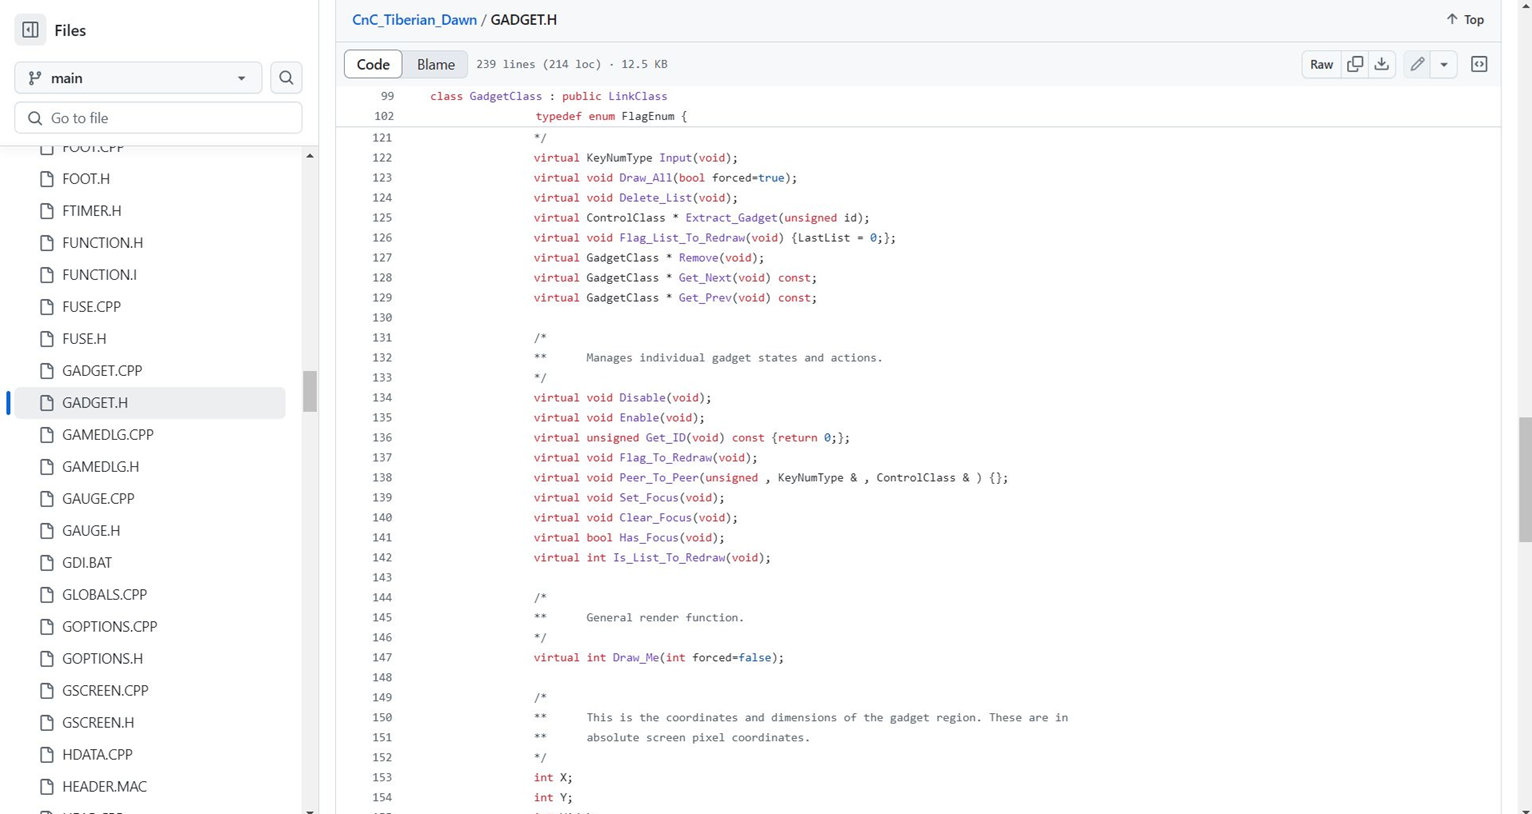Expand more edit options dropdown arrow
Screen dimensions: 1532x814
click(1443, 64)
